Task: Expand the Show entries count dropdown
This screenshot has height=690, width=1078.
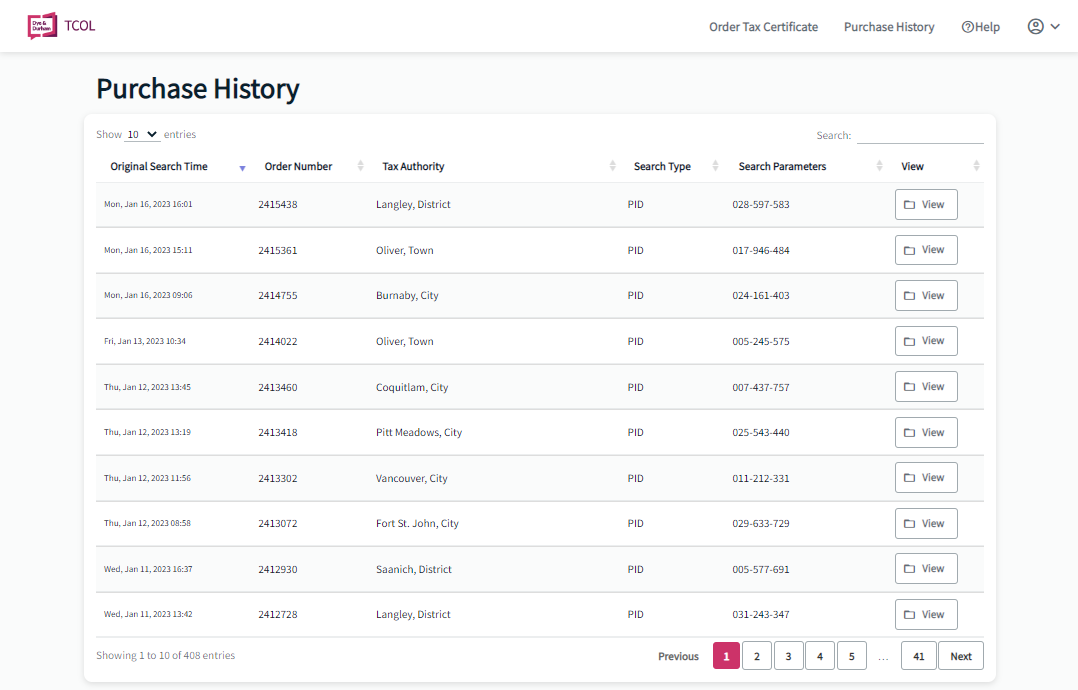Action: click(x=142, y=135)
